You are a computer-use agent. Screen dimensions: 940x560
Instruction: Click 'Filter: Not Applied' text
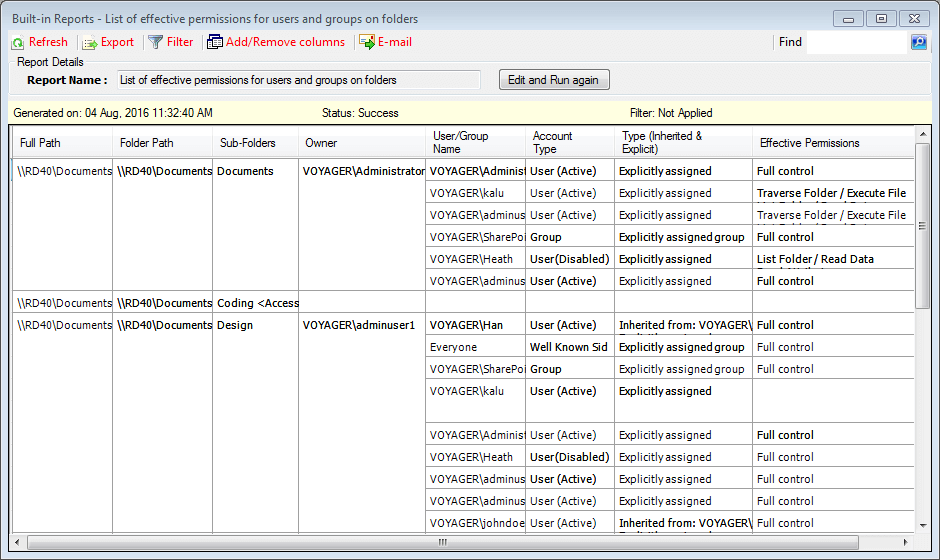click(671, 113)
